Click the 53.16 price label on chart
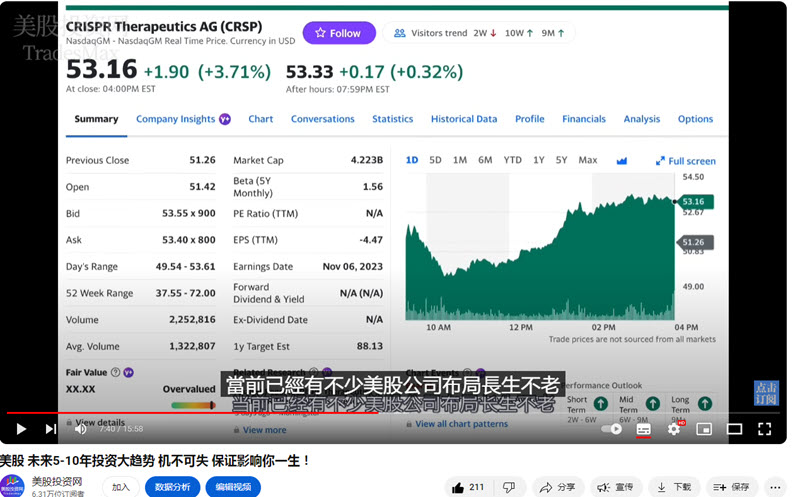Screen dimensions: 800x497 694,202
